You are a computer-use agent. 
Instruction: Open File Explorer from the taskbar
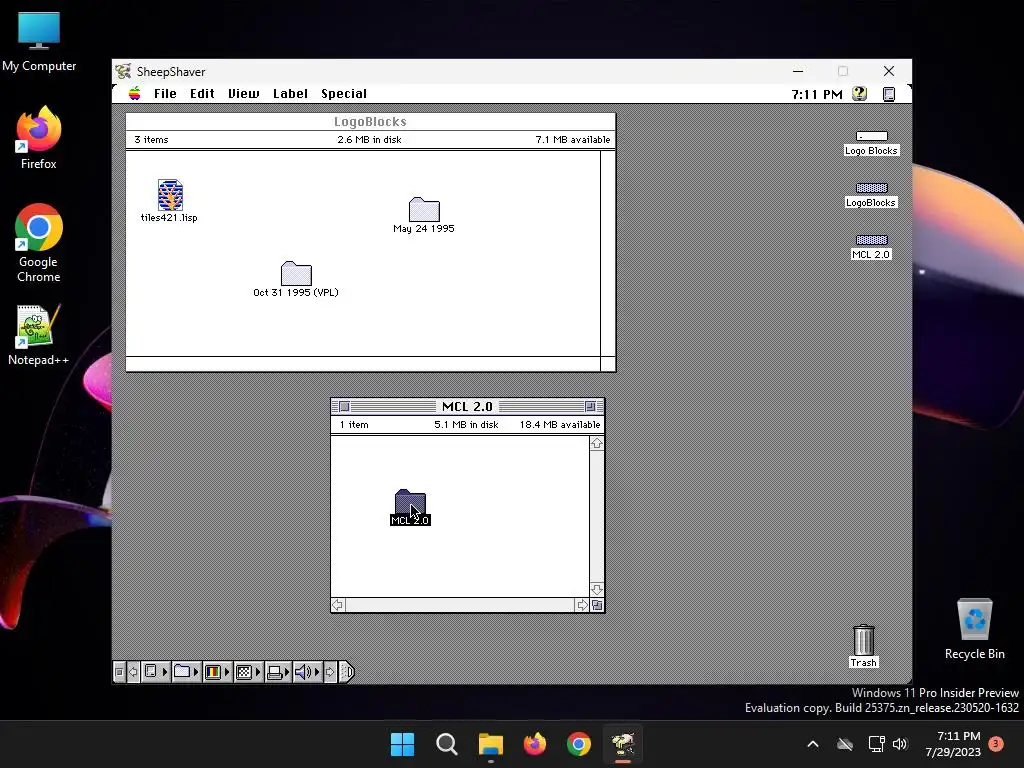[x=490, y=744]
